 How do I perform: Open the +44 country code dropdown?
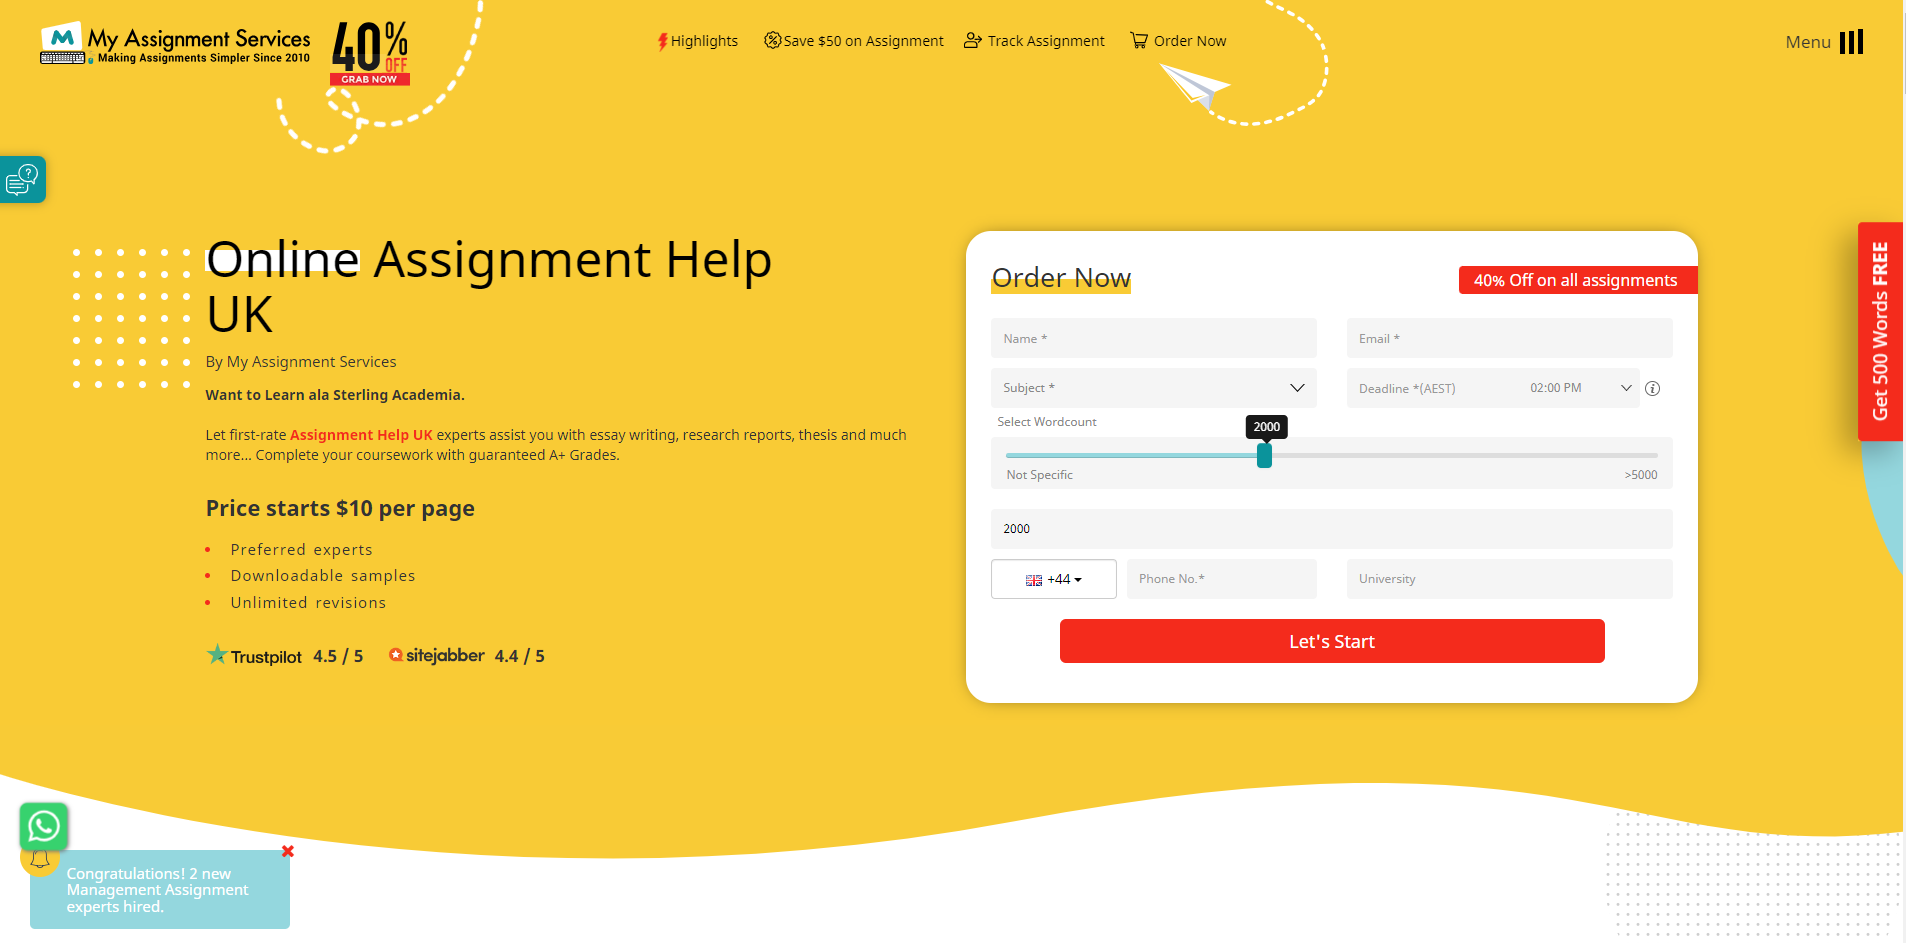(x=1054, y=579)
